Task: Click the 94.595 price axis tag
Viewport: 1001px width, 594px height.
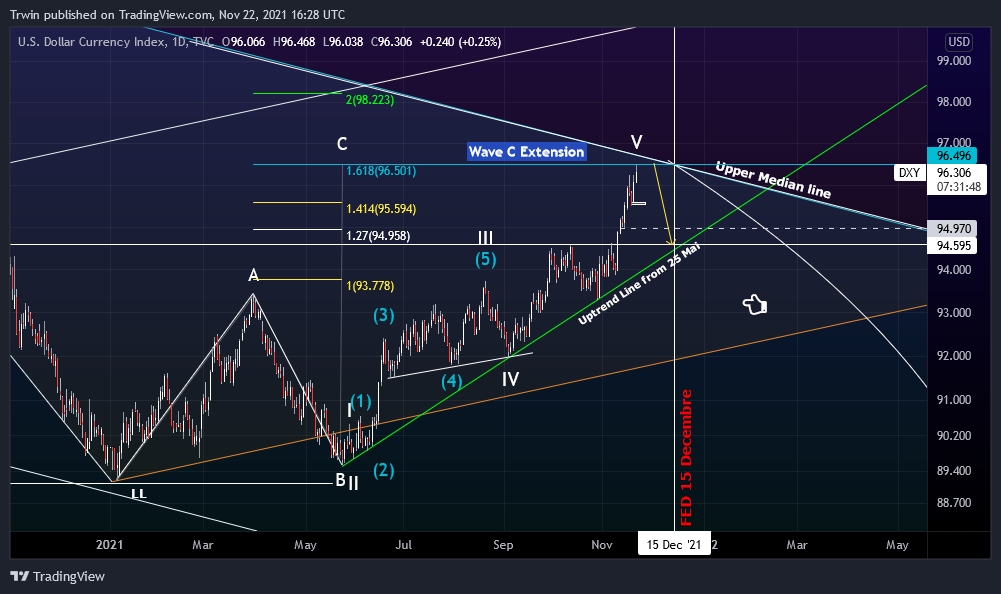Action: pos(954,246)
